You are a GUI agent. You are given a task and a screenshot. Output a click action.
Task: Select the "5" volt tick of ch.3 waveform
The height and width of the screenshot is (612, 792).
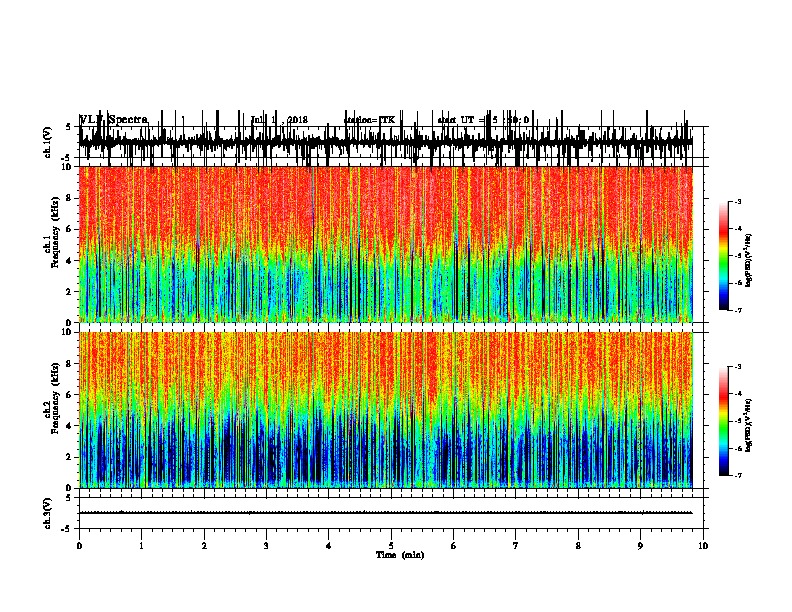point(68,498)
